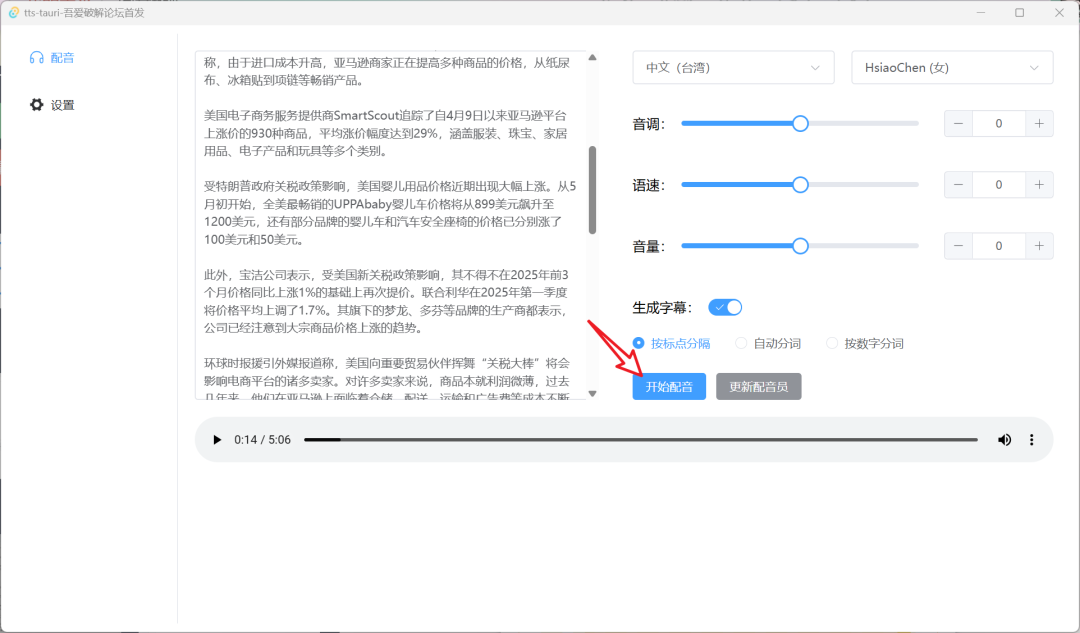1080x633 pixels.
Task: Increase 音量 using the plus stepper
Action: pos(1039,245)
